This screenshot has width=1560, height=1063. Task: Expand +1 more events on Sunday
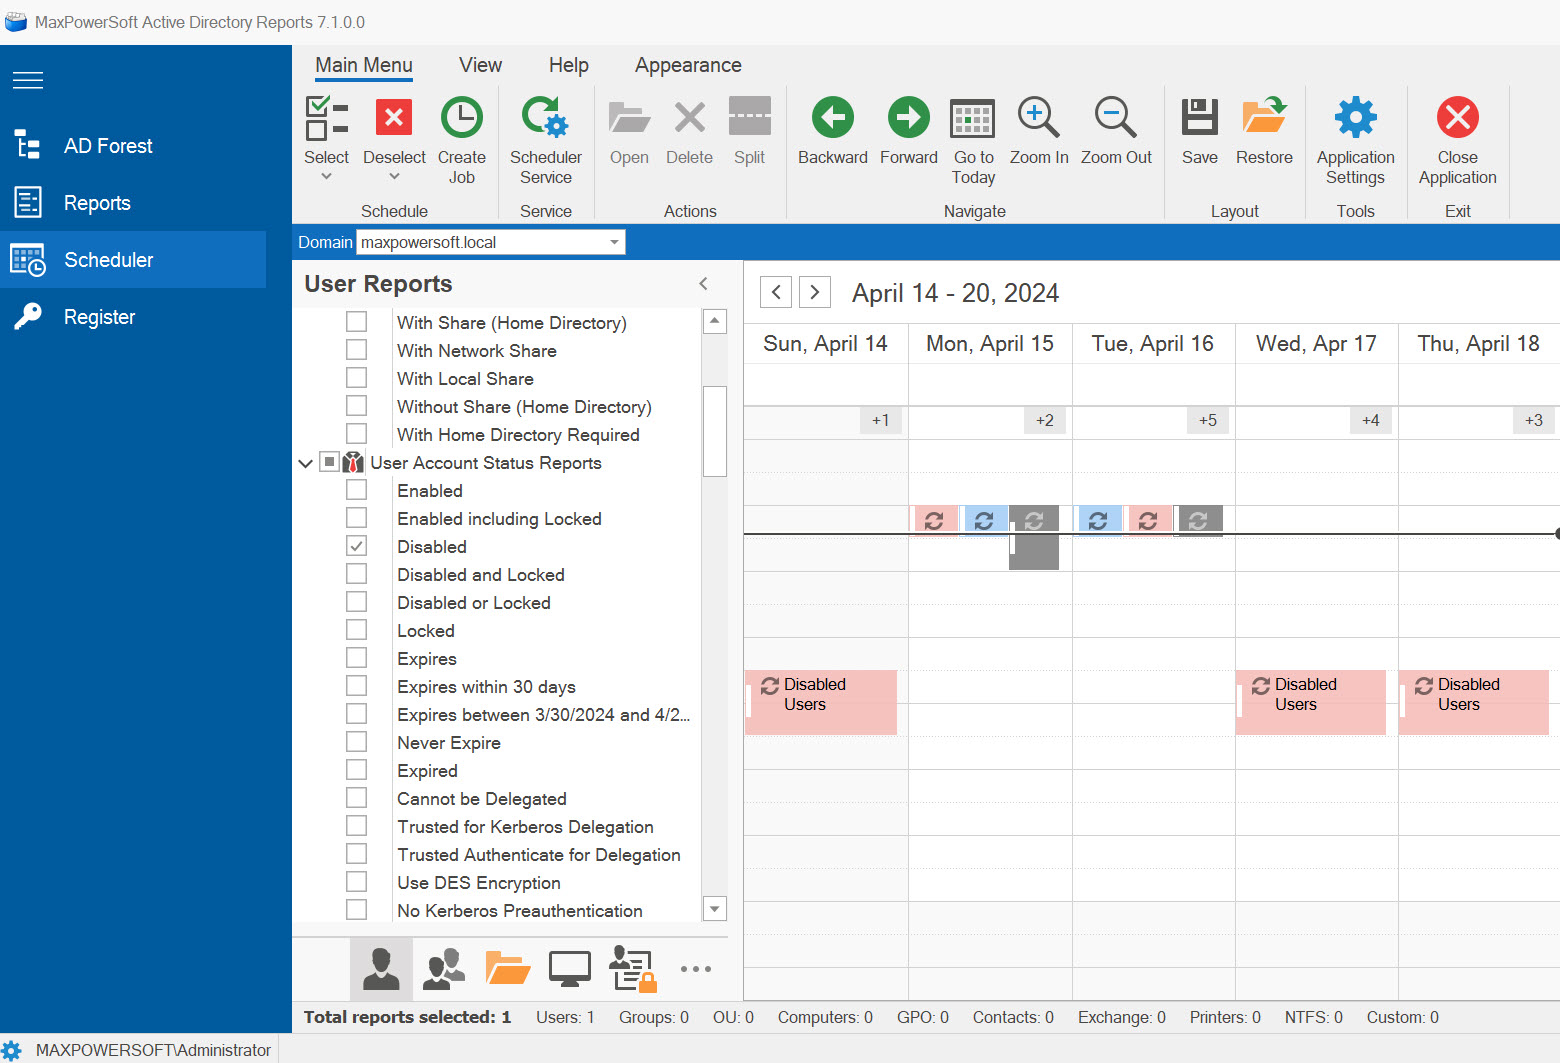(881, 420)
